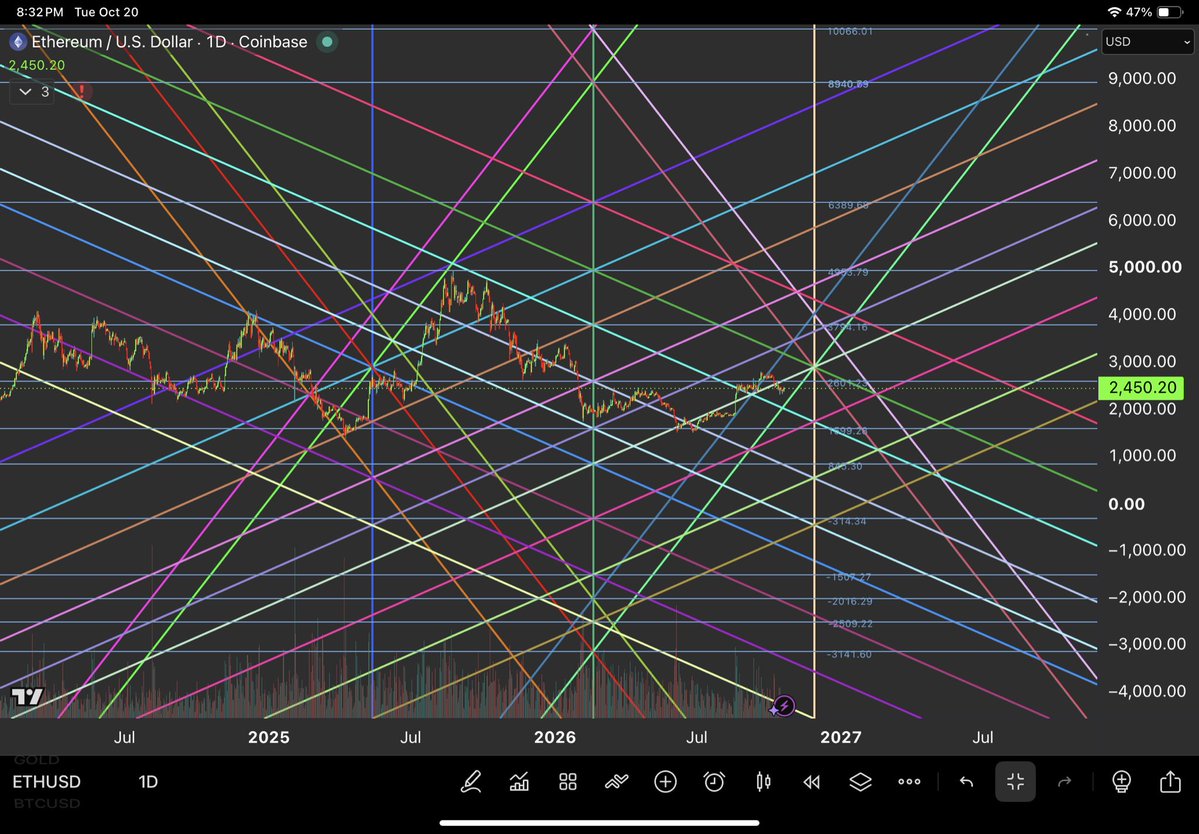
Task: Click the red exclamation warning icon
Action: point(82,91)
